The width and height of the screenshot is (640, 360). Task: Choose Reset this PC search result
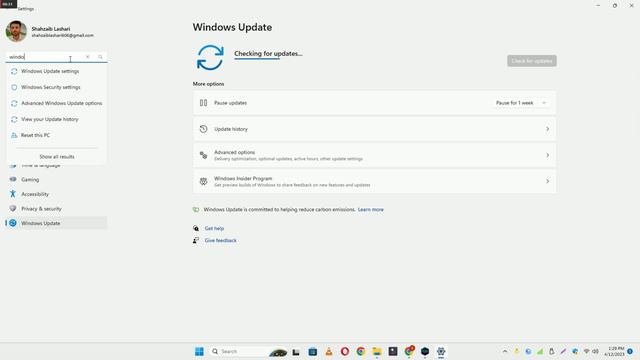coord(57,135)
